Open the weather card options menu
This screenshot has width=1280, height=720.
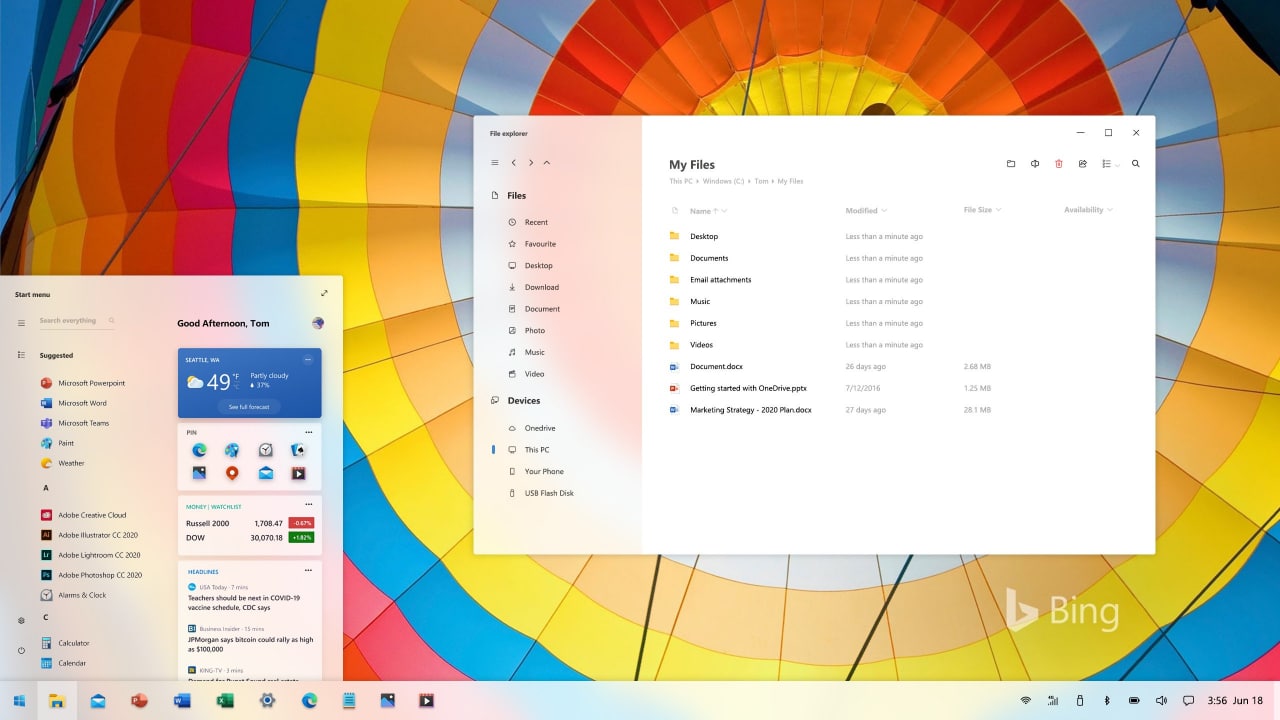tap(308, 359)
